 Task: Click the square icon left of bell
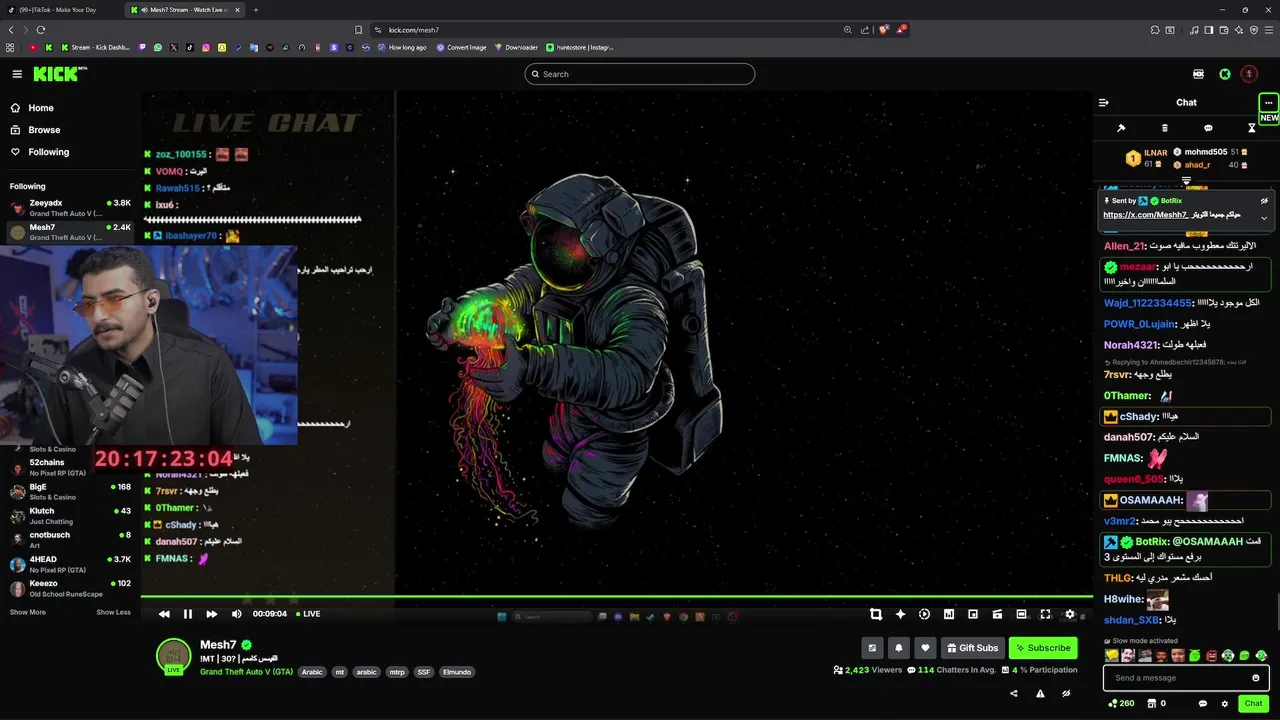click(872, 648)
